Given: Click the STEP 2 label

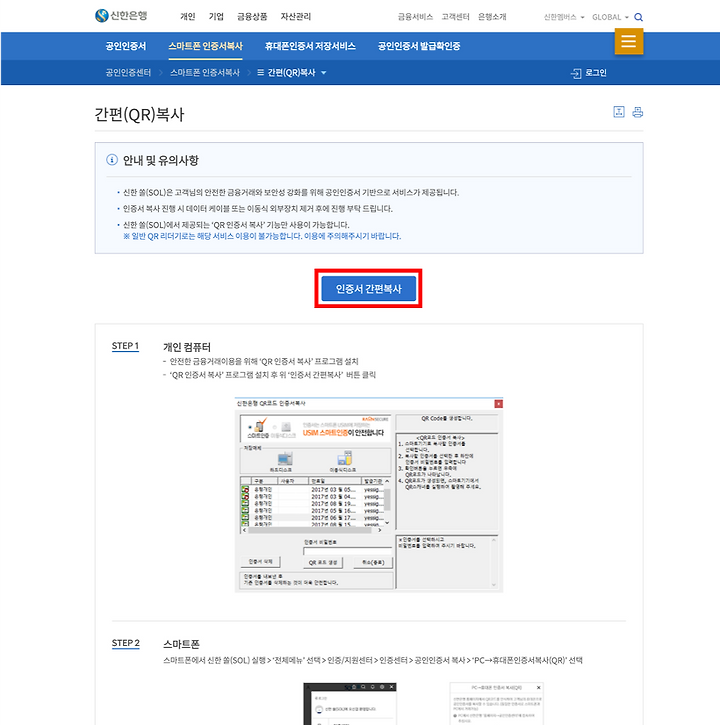Looking at the screenshot, I should pos(125,643).
